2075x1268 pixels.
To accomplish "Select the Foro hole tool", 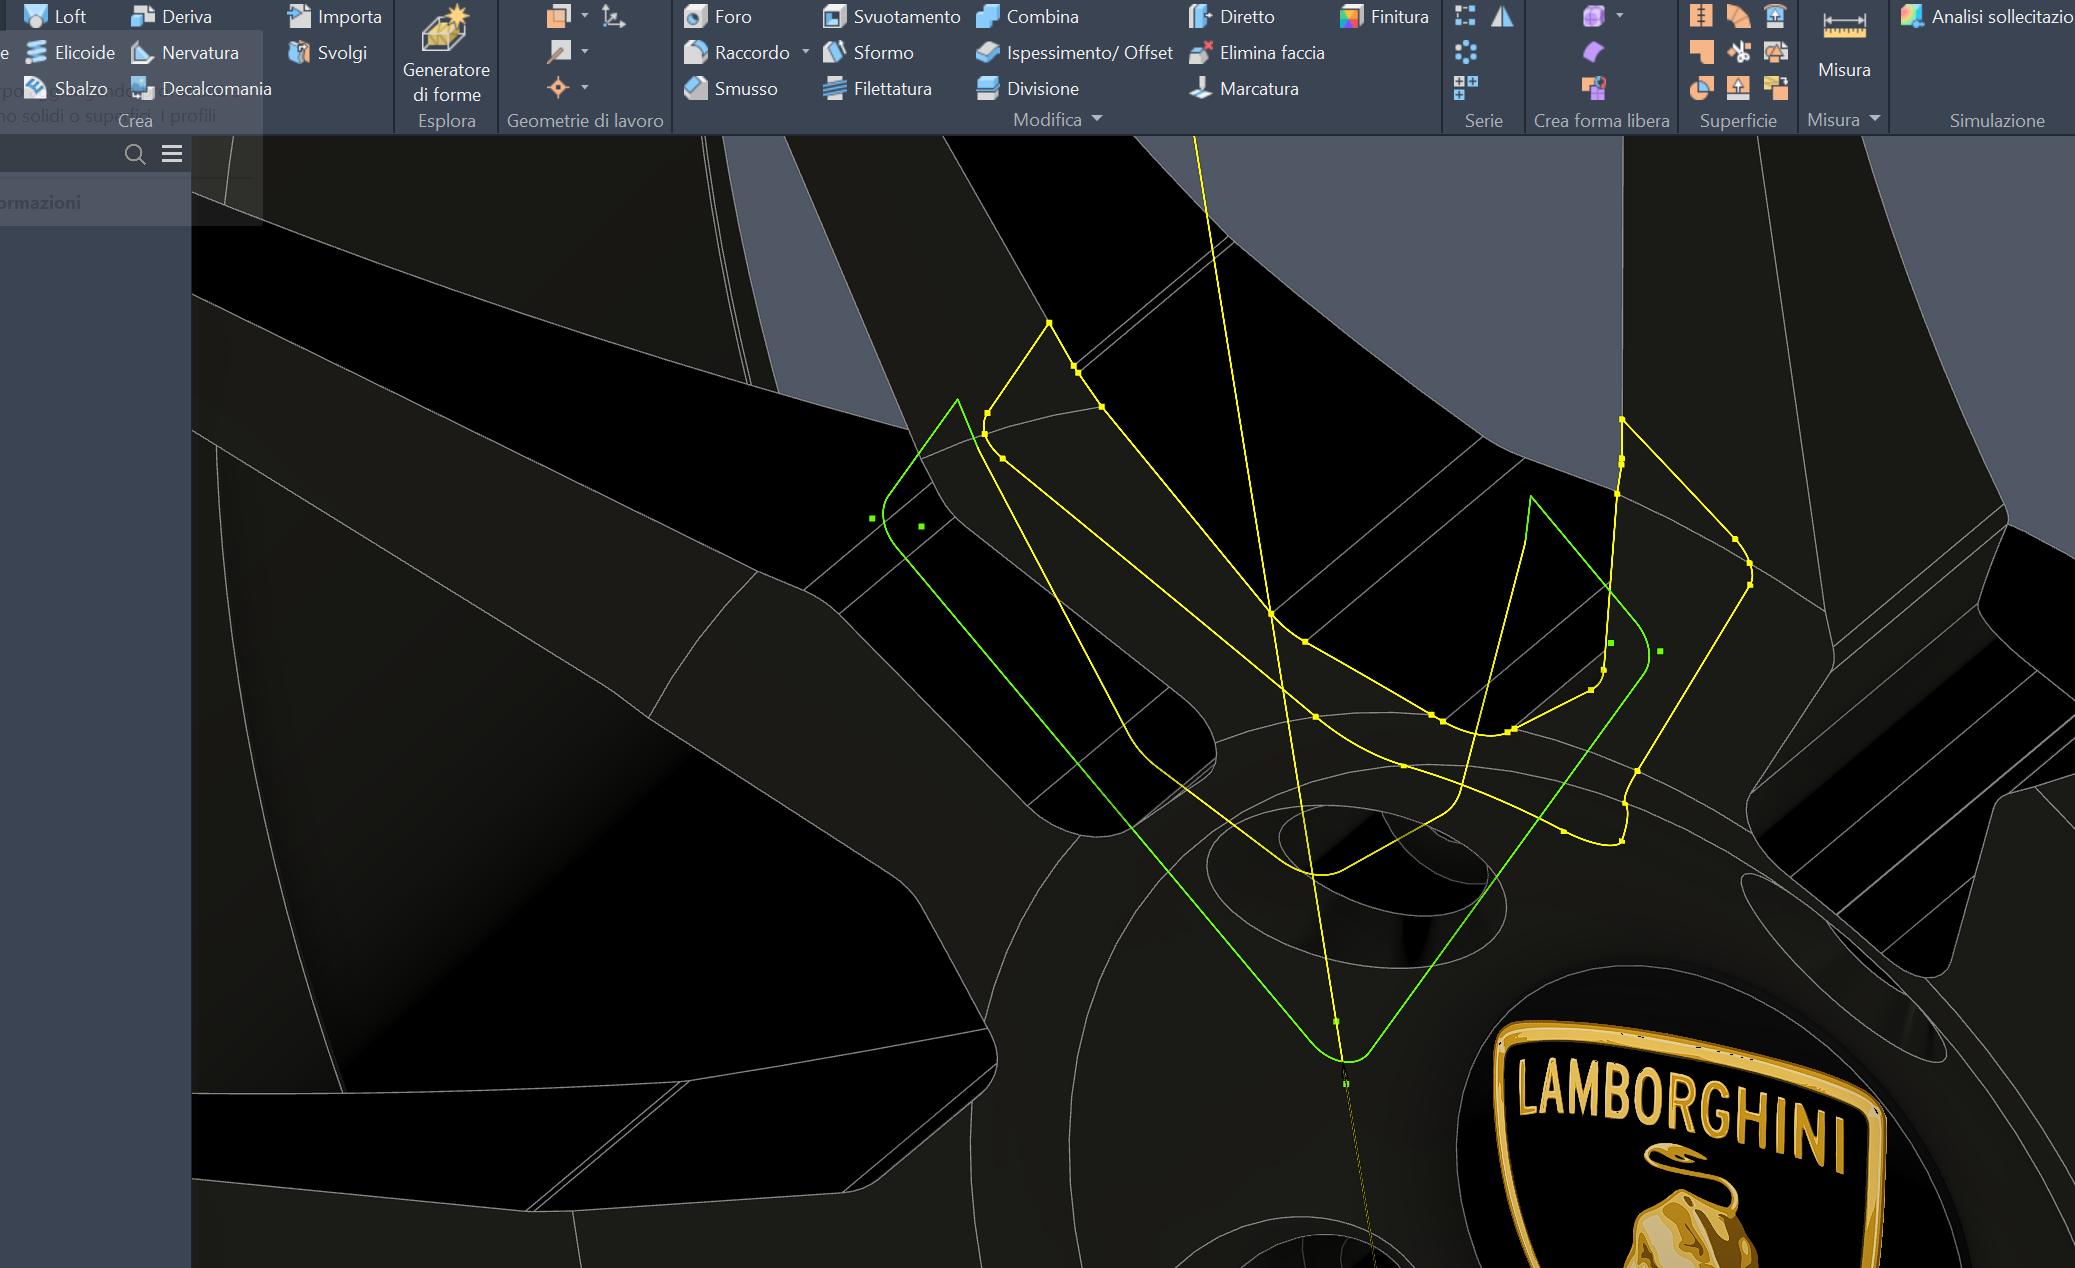I will pyautogui.click(x=717, y=16).
